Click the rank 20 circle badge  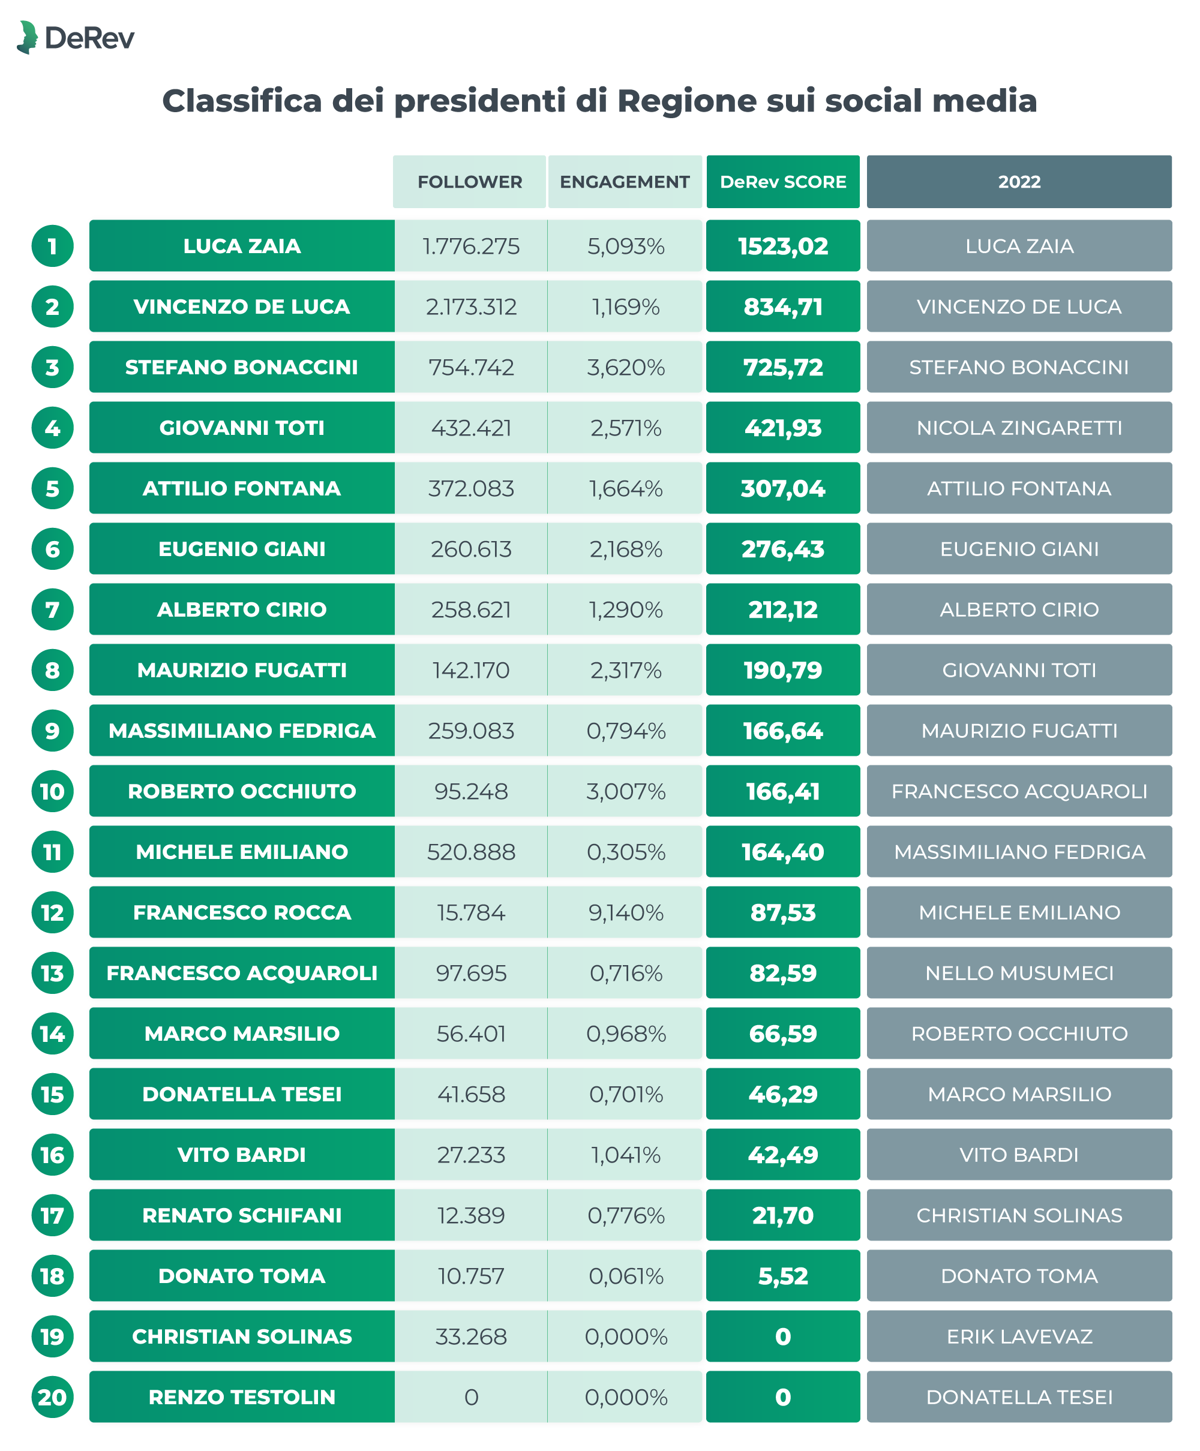[x=52, y=1397]
